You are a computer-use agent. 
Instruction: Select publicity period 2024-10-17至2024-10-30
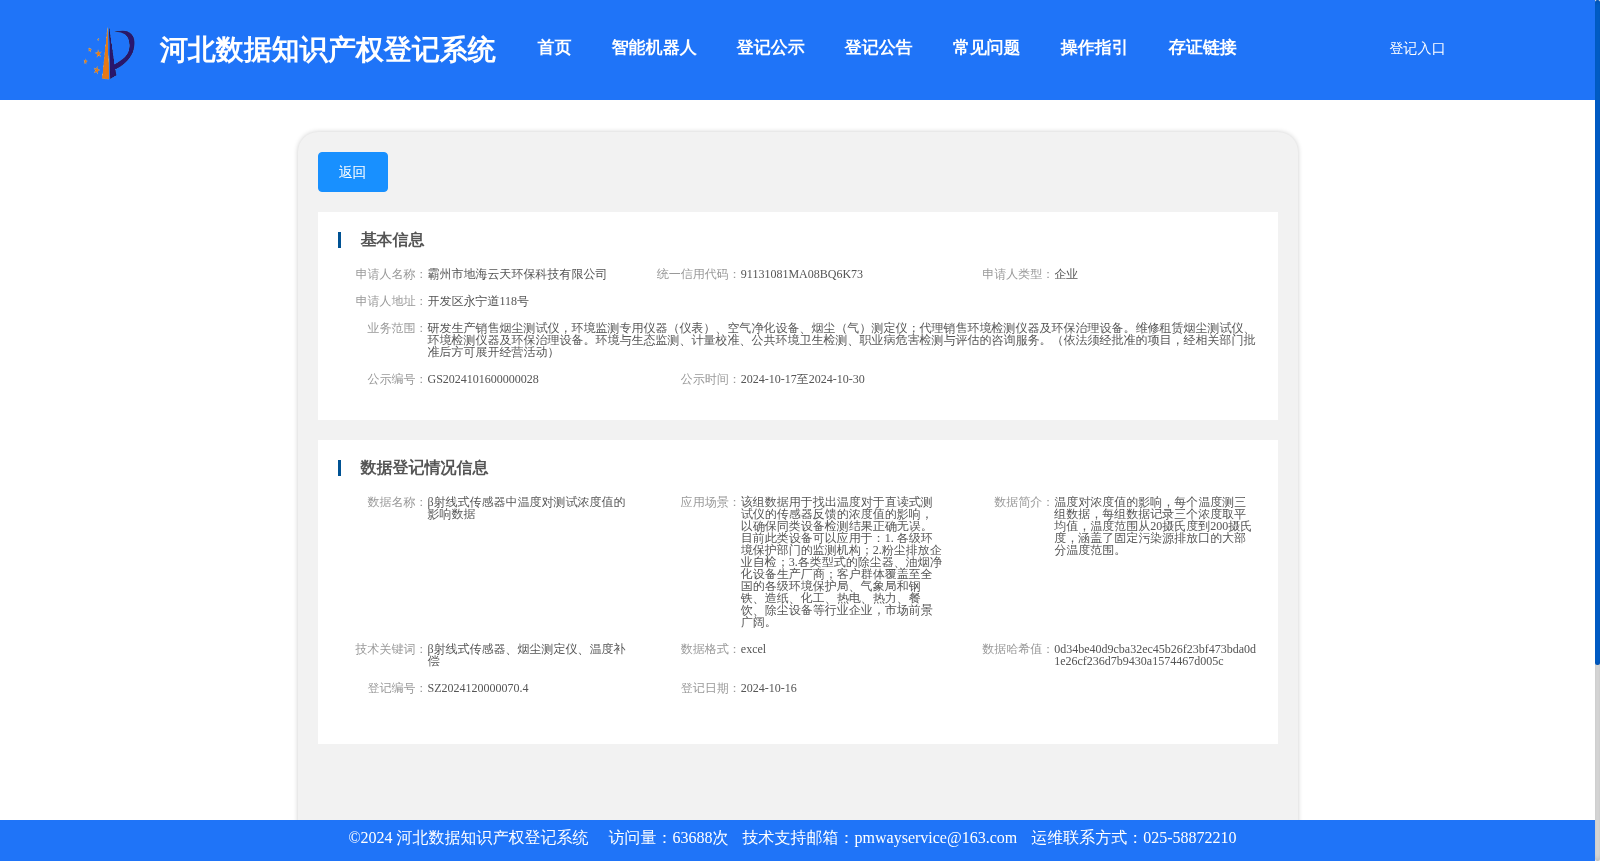click(803, 379)
